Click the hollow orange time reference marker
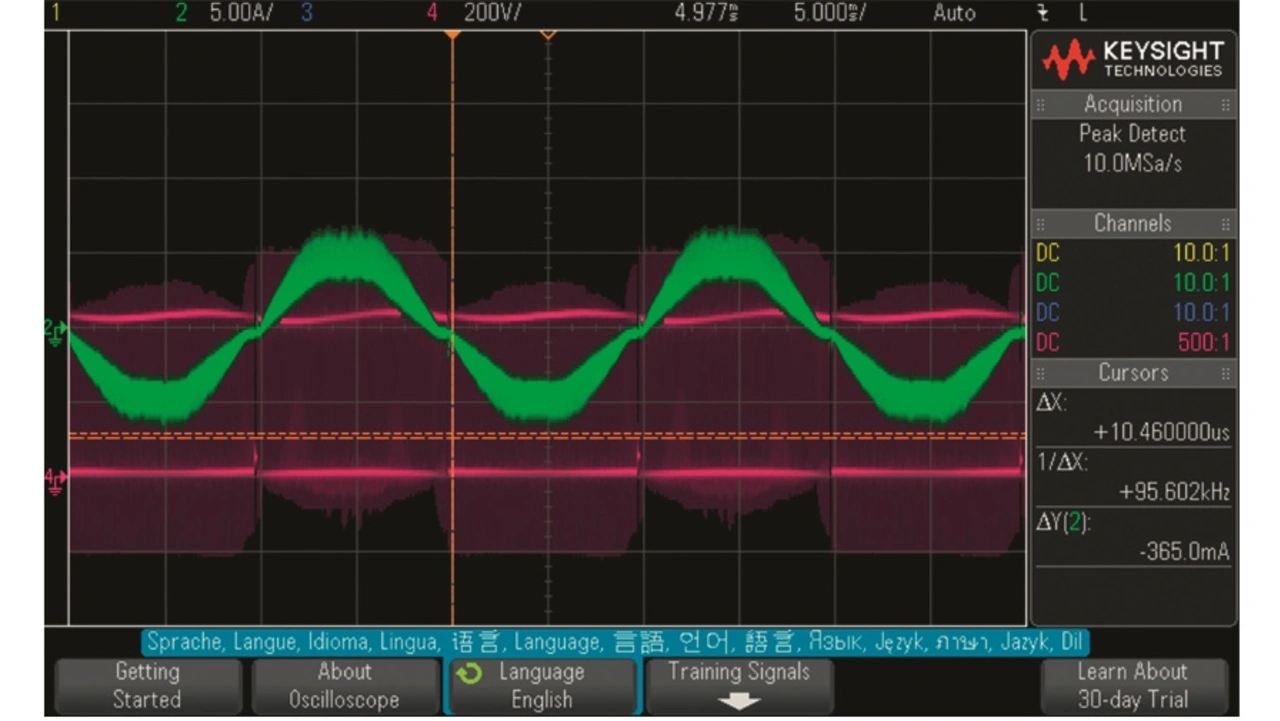Screen dimensions: 1280x721 pyautogui.click(x=548, y=35)
